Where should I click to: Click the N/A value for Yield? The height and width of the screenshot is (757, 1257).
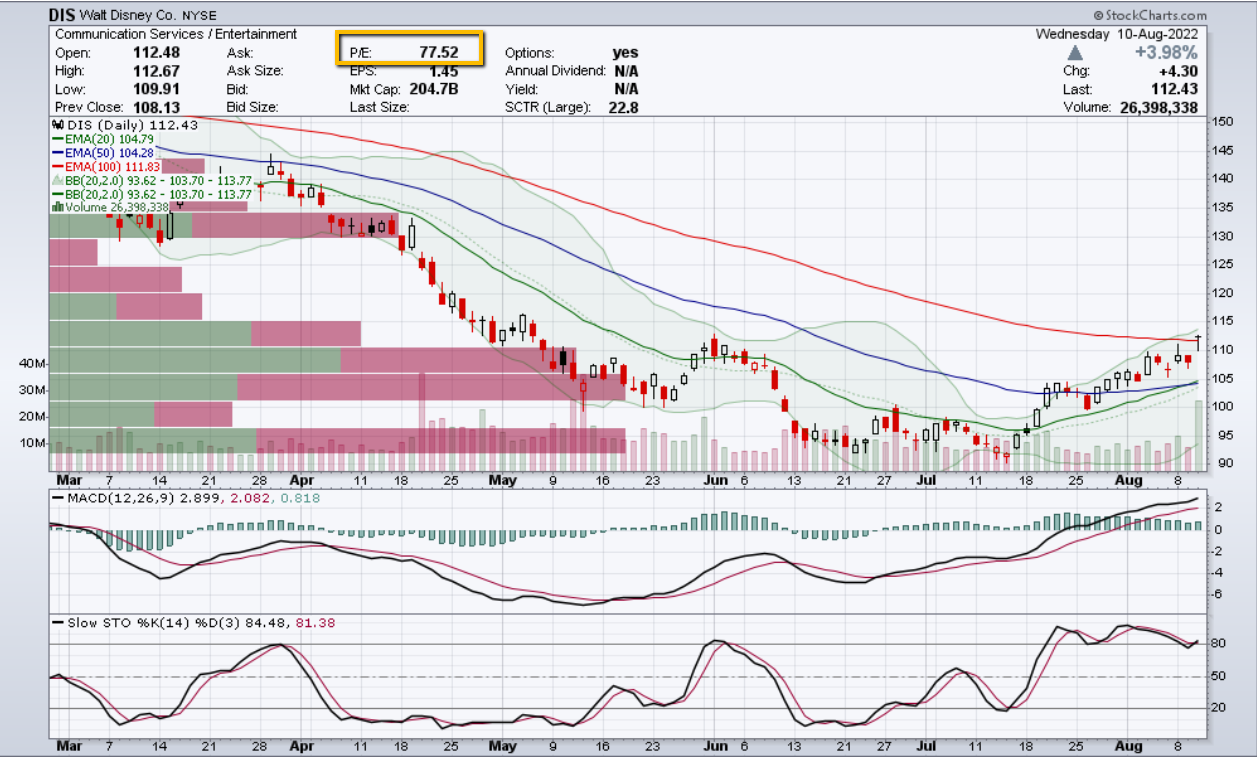coord(626,89)
